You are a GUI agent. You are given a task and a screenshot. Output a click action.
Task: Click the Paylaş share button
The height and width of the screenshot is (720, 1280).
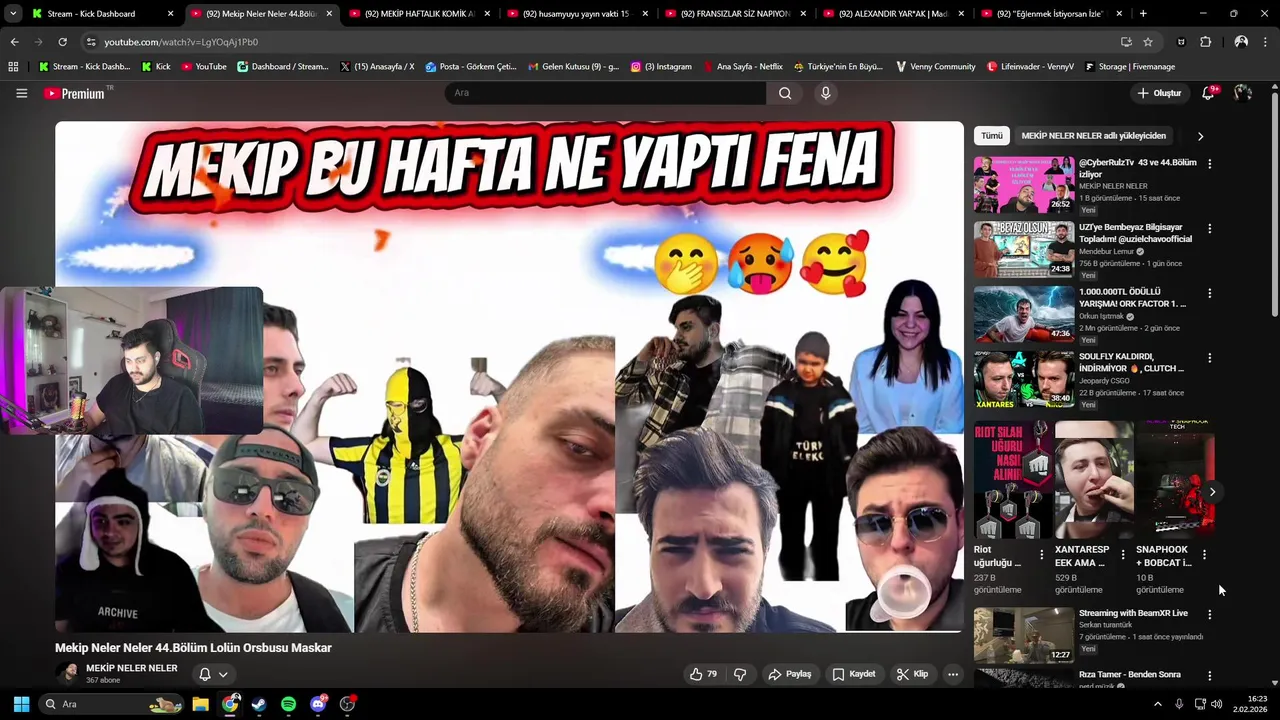tap(789, 674)
